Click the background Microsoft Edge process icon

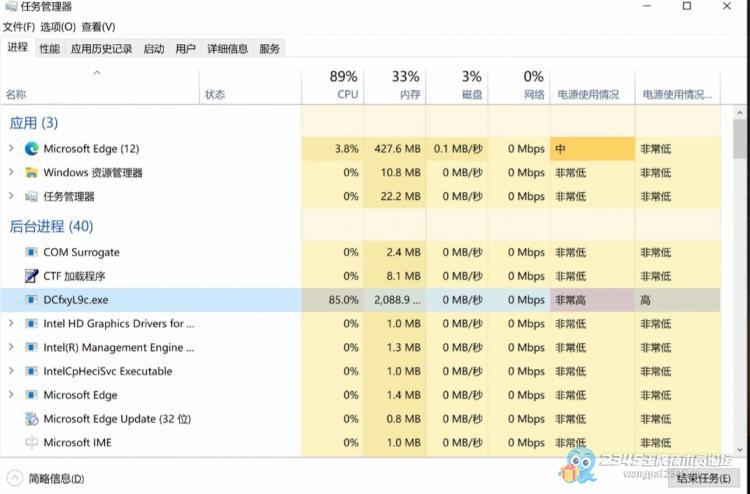point(32,395)
